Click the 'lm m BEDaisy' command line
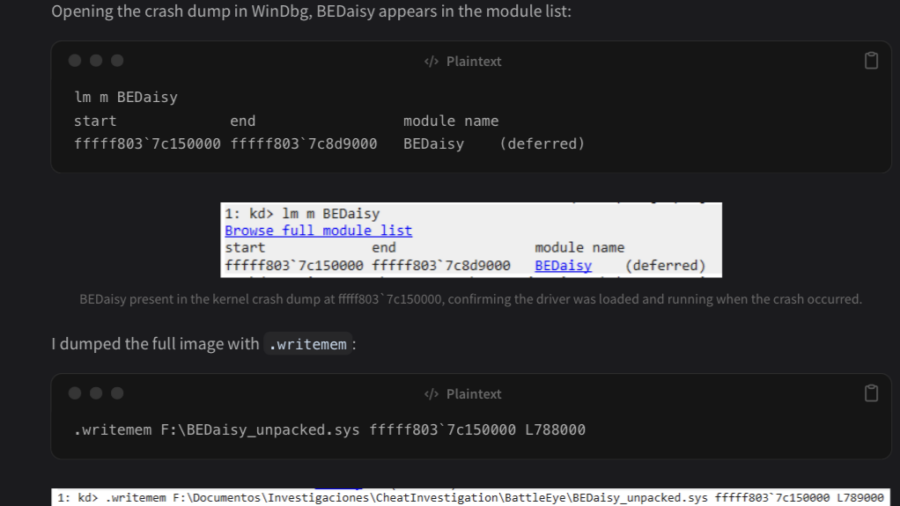The image size is (900, 506). click(126, 97)
